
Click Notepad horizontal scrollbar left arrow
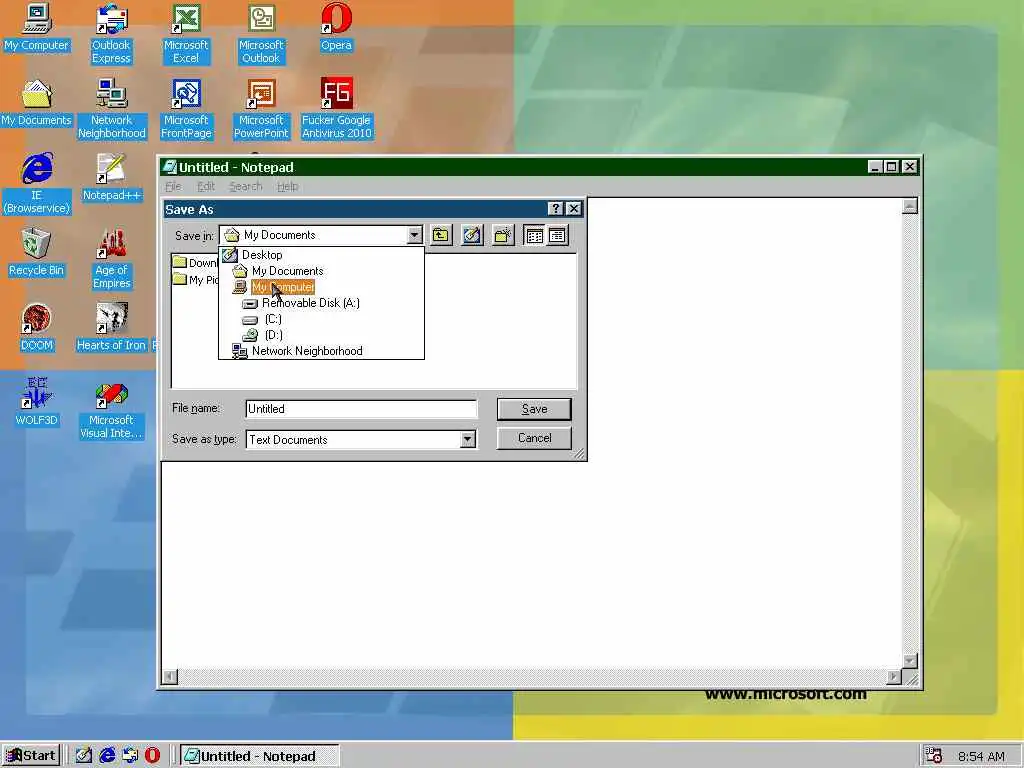(170, 677)
